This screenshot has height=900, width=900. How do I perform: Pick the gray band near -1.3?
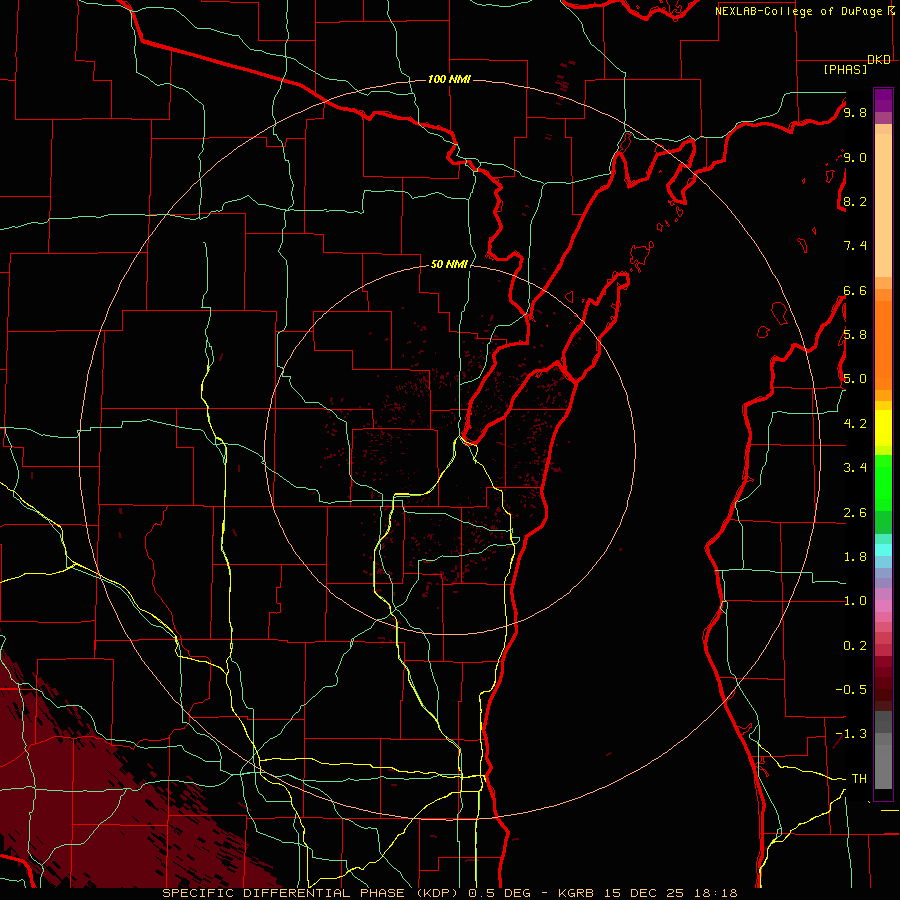coord(883,727)
